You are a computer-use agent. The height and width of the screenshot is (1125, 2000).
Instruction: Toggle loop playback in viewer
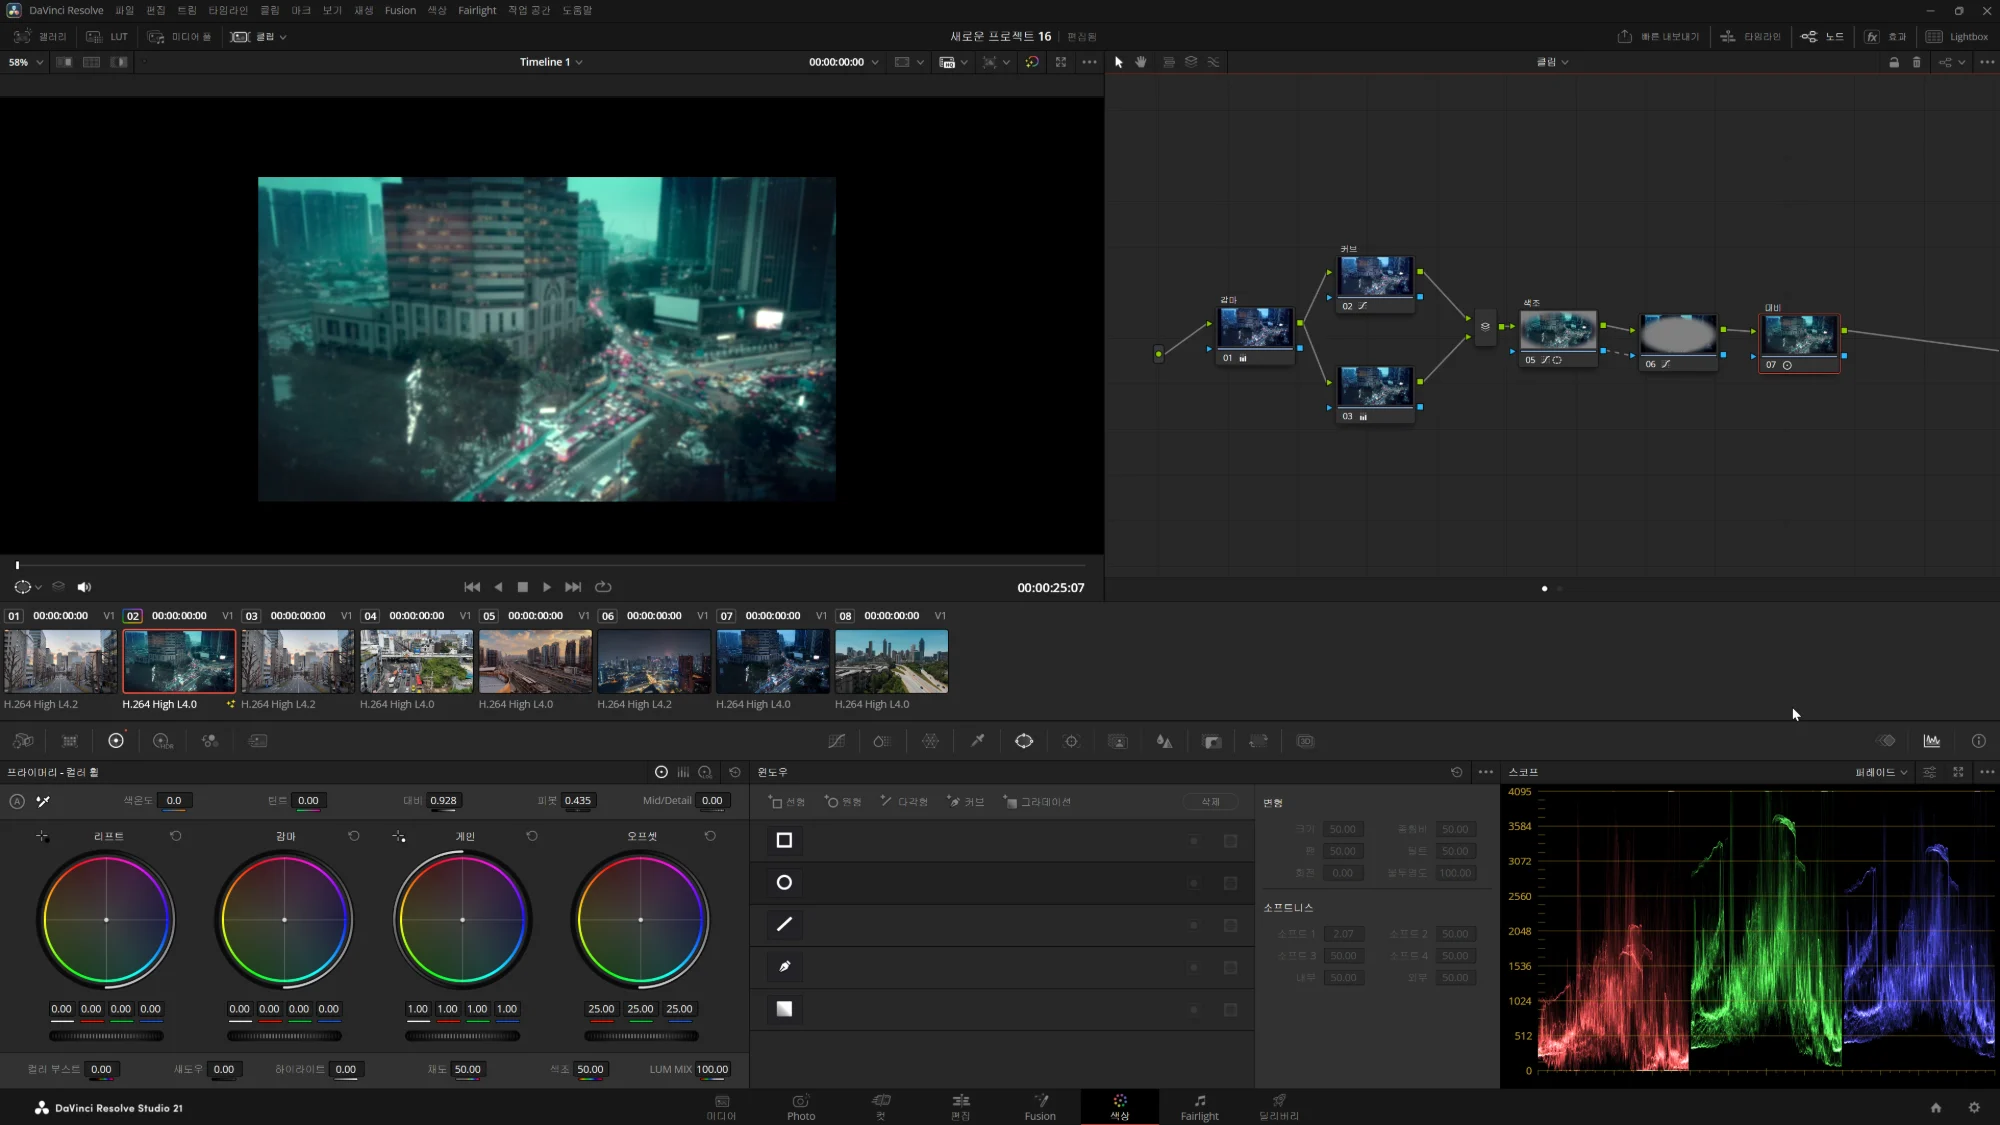[x=603, y=587]
